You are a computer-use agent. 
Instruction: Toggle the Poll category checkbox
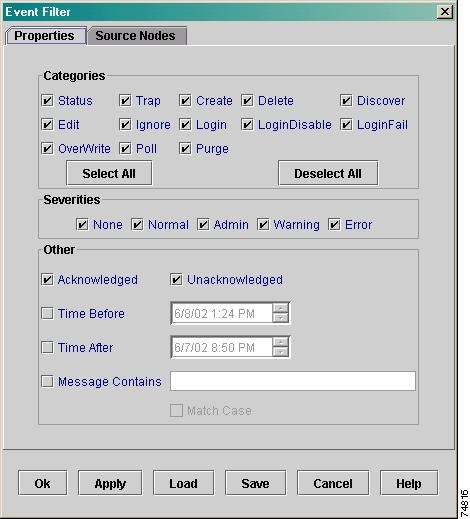tap(125, 149)
